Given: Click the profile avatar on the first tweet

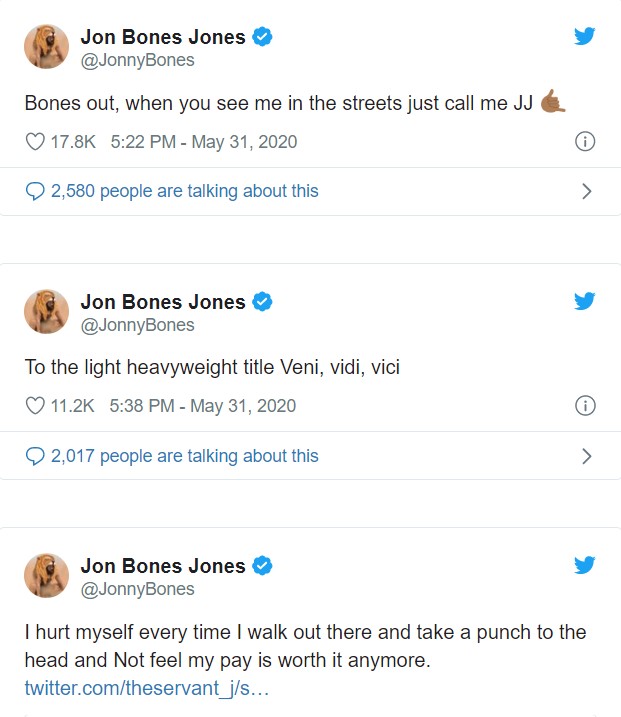Looking at the screenshot, I should 46,48.
